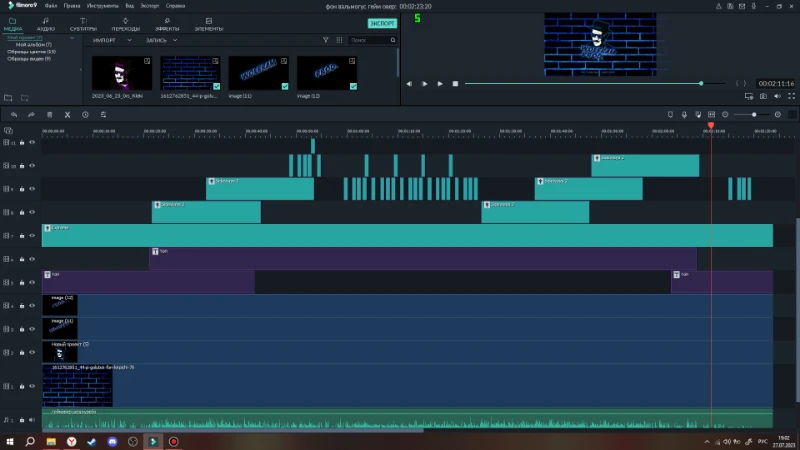This screenshot has width=800, height=450.
Task: Select Образцы видео folder
Action: (x=29, y=59)
